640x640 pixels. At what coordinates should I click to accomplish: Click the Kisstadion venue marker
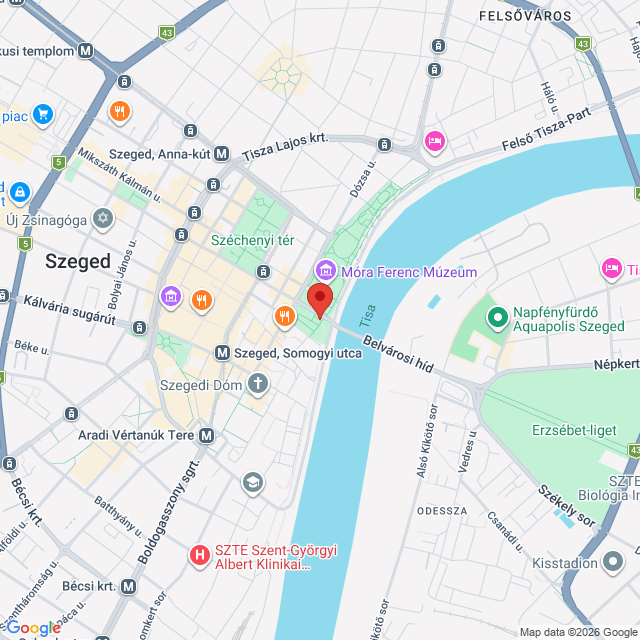(613, 562)
